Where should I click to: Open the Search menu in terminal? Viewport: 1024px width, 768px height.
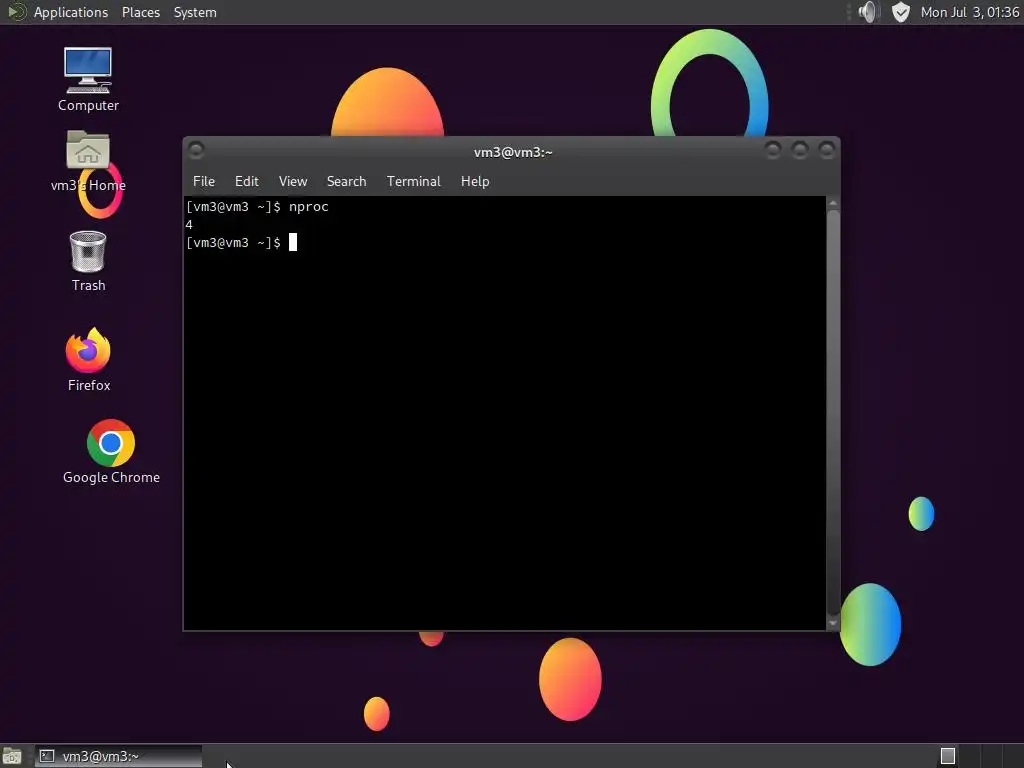click(x=346, y=182)
